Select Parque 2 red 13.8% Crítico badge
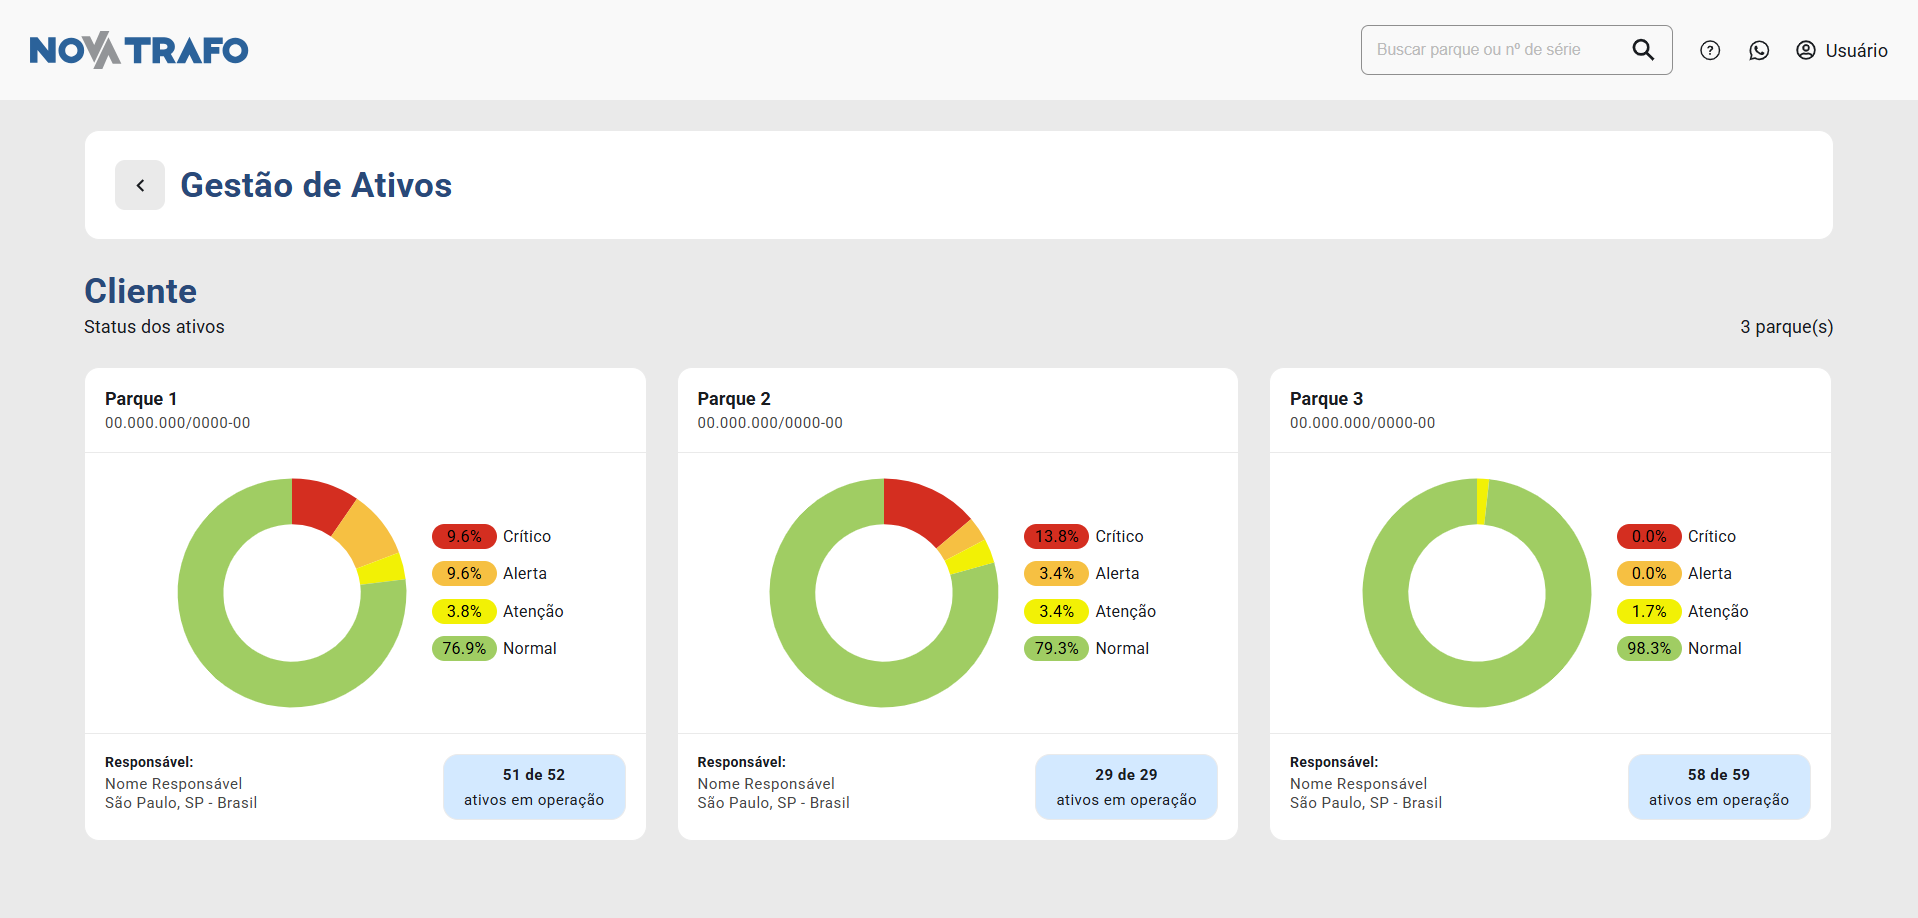The image size is (1918, 918). [1056, 536]
